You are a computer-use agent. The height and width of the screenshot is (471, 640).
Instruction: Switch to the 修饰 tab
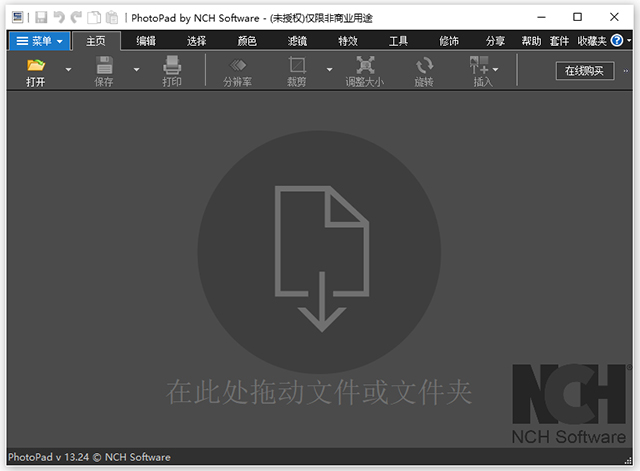(449, 41)
